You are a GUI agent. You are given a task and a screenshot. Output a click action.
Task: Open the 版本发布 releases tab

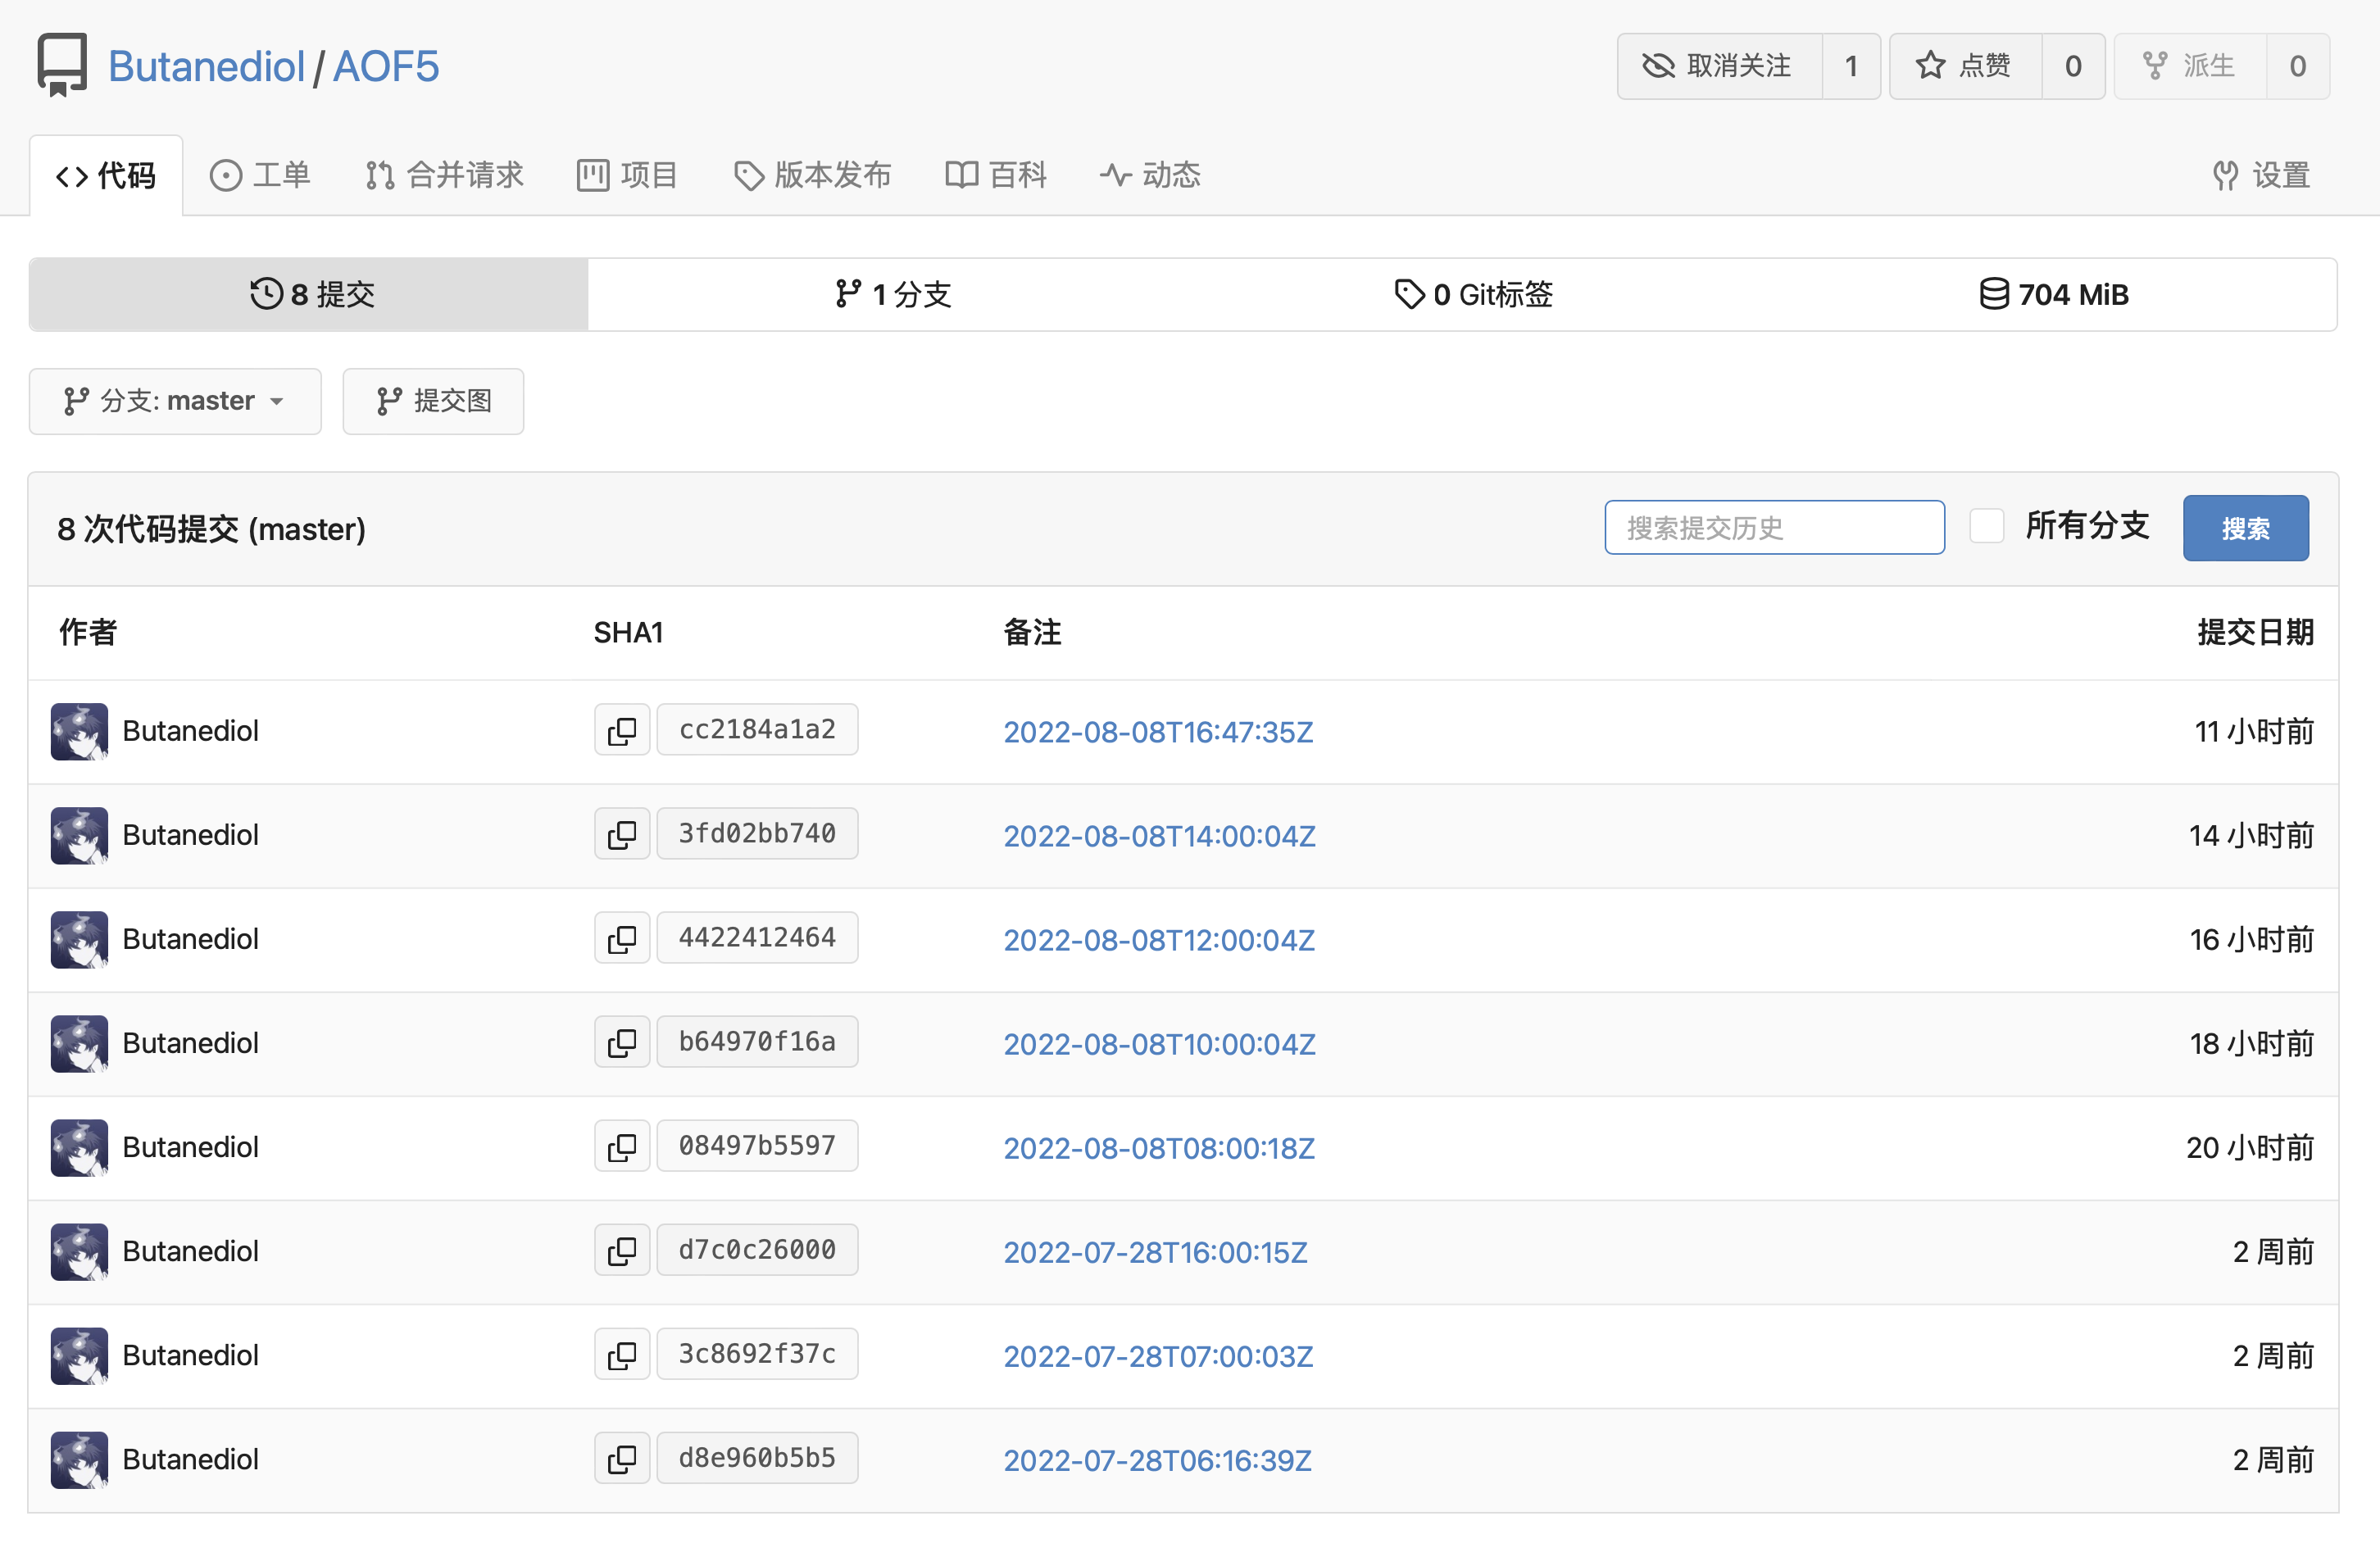pyautogui.click(x=812, y=175)
